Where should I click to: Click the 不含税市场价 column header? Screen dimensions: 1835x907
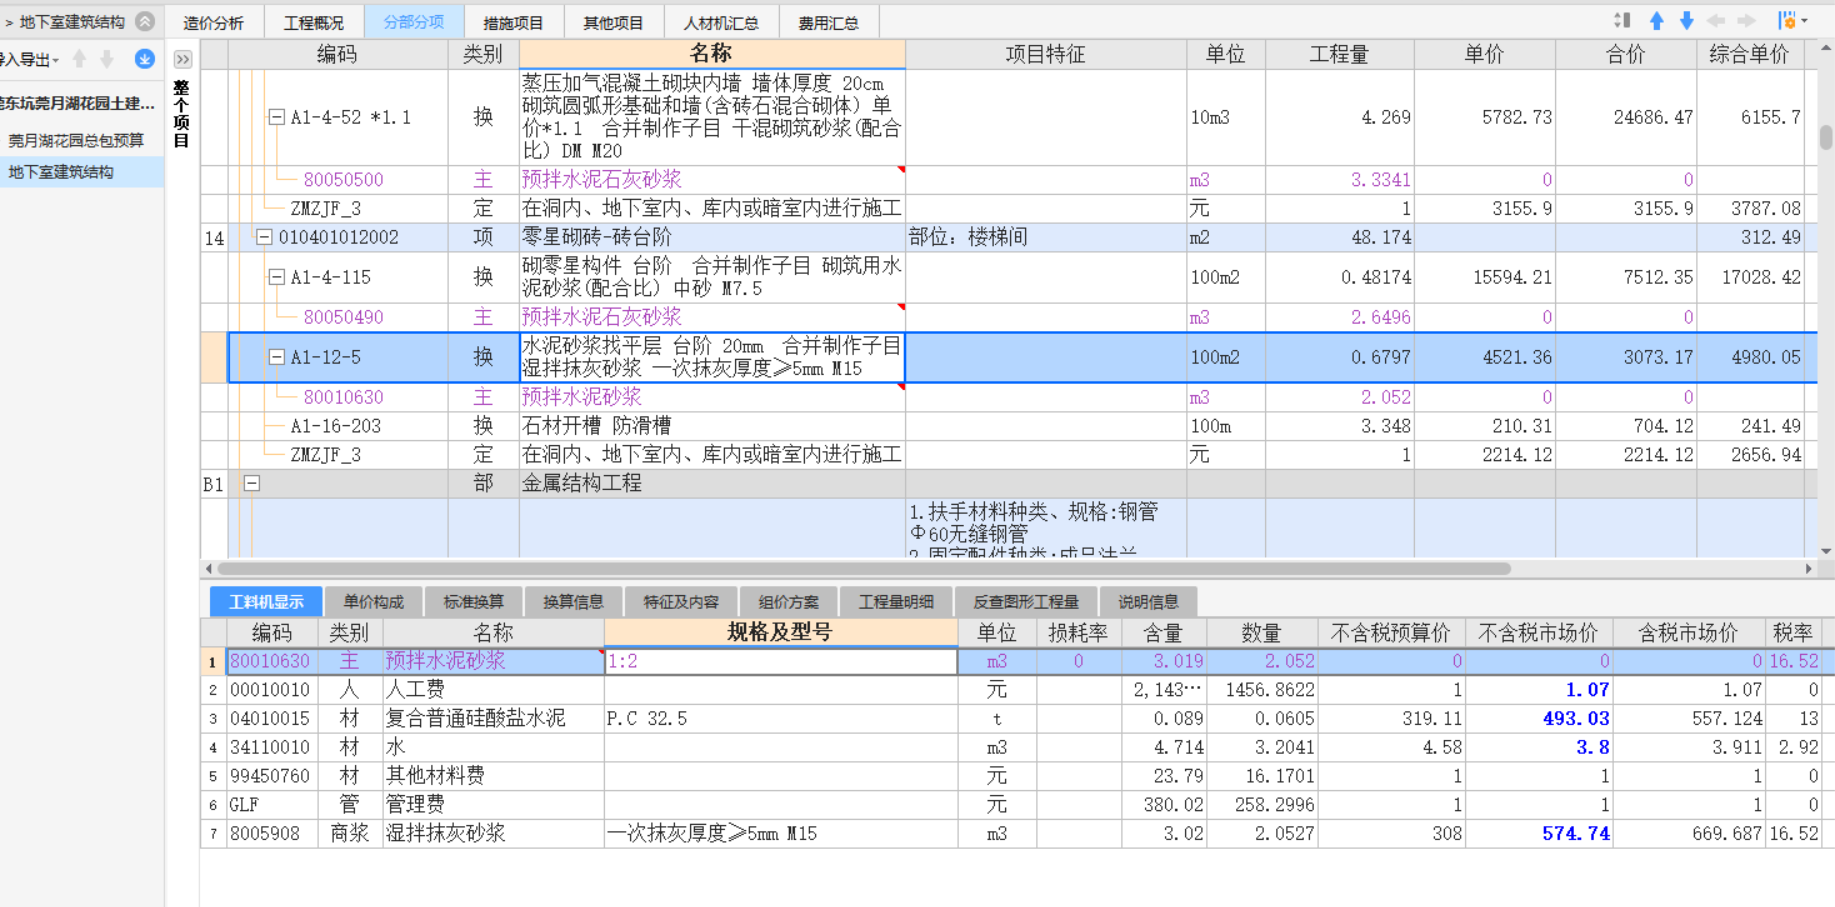coord(1538,632)
